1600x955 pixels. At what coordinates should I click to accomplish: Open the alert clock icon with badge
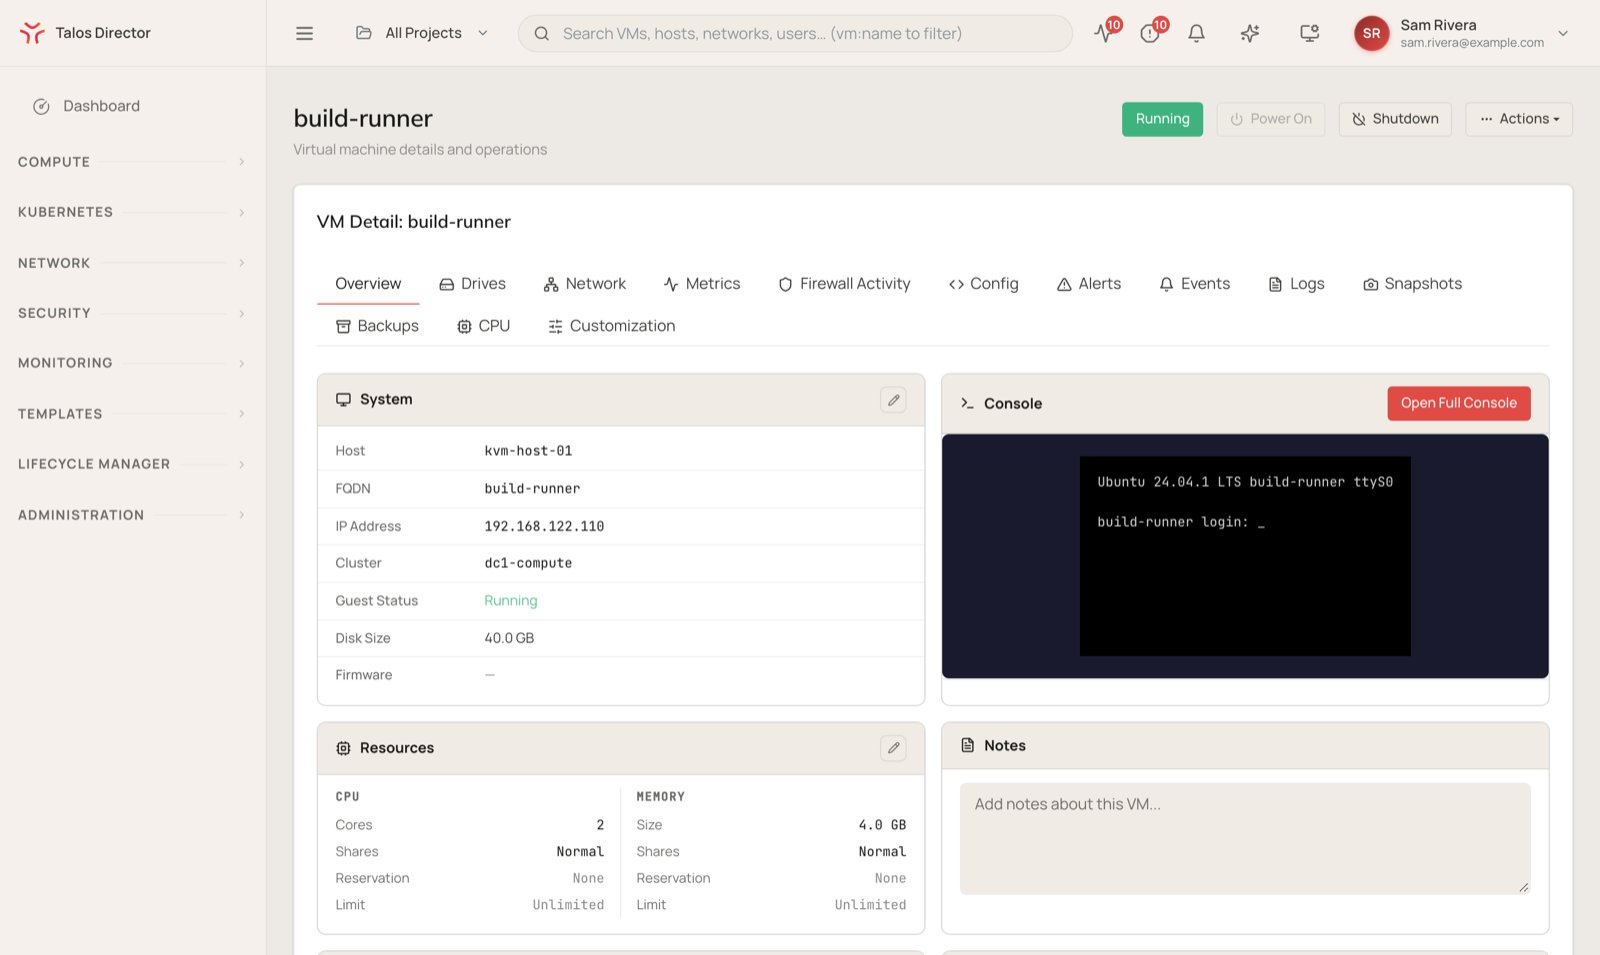pos(1150,33)
